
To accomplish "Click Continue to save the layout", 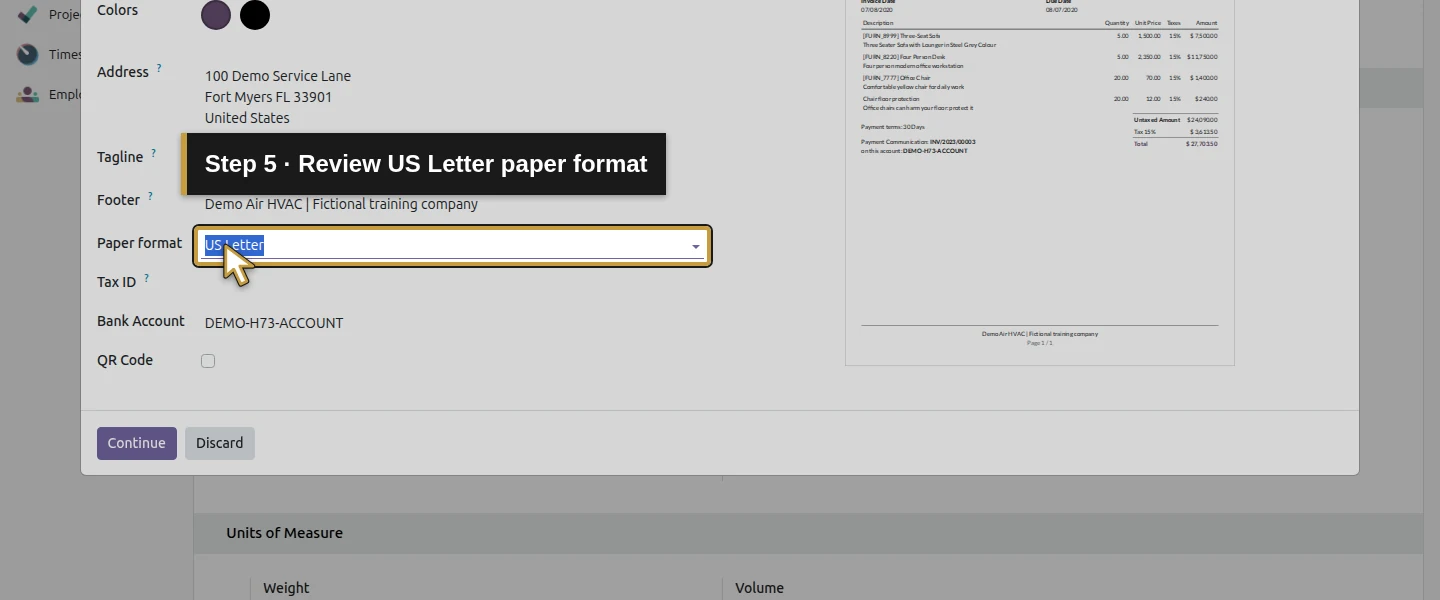I will pyautogui.click(x=137, y=443).
